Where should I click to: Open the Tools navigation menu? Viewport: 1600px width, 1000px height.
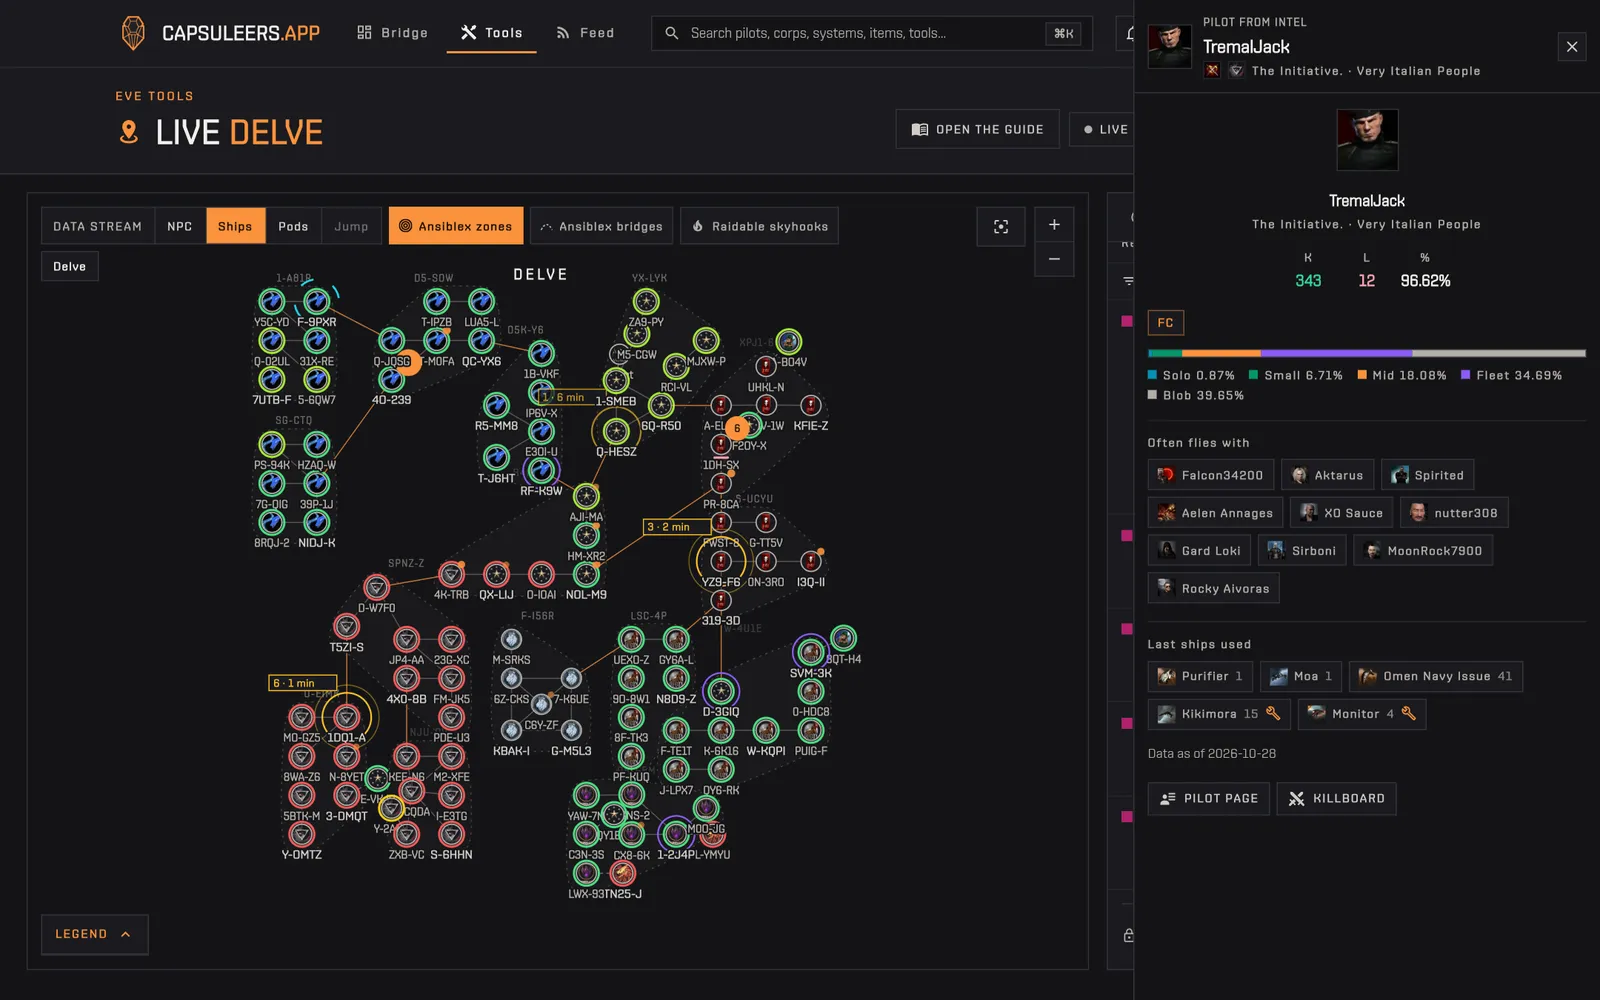point(492,33)
